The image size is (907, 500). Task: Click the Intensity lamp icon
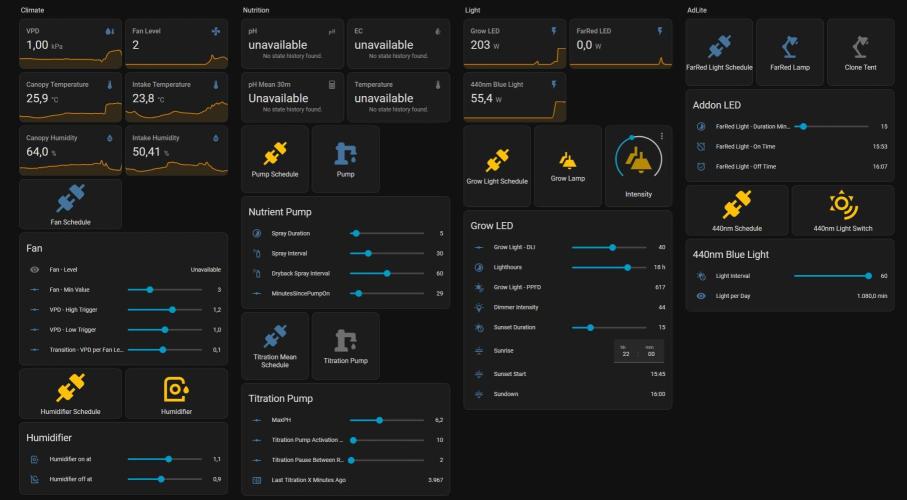click(x=639, y=160)
